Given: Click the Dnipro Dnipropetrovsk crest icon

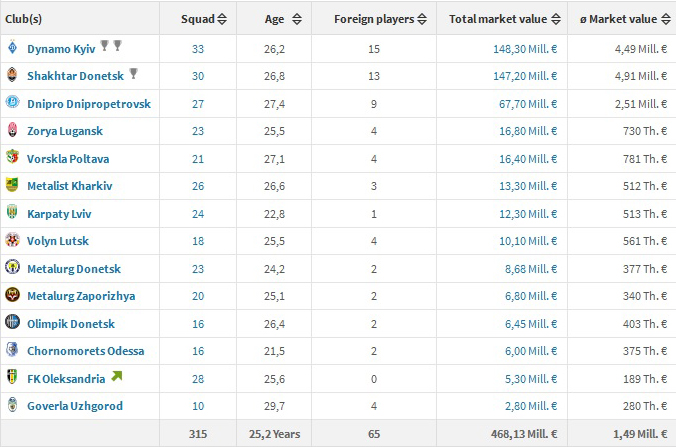Looking at the screenshot, I should click(12, 103).
